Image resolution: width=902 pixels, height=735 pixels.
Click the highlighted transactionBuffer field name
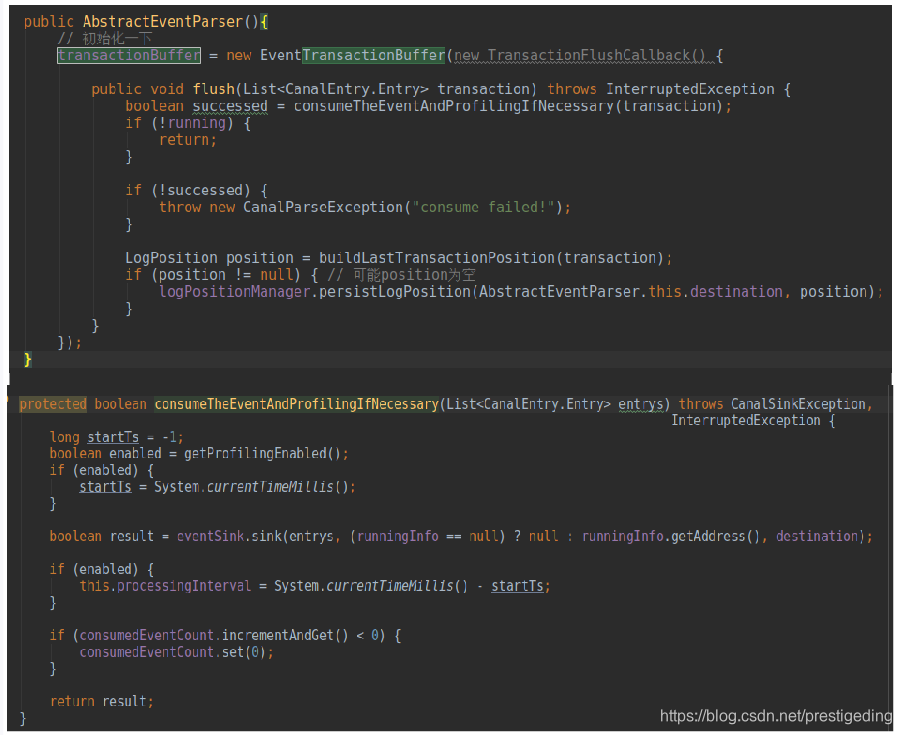pos(129,55)
